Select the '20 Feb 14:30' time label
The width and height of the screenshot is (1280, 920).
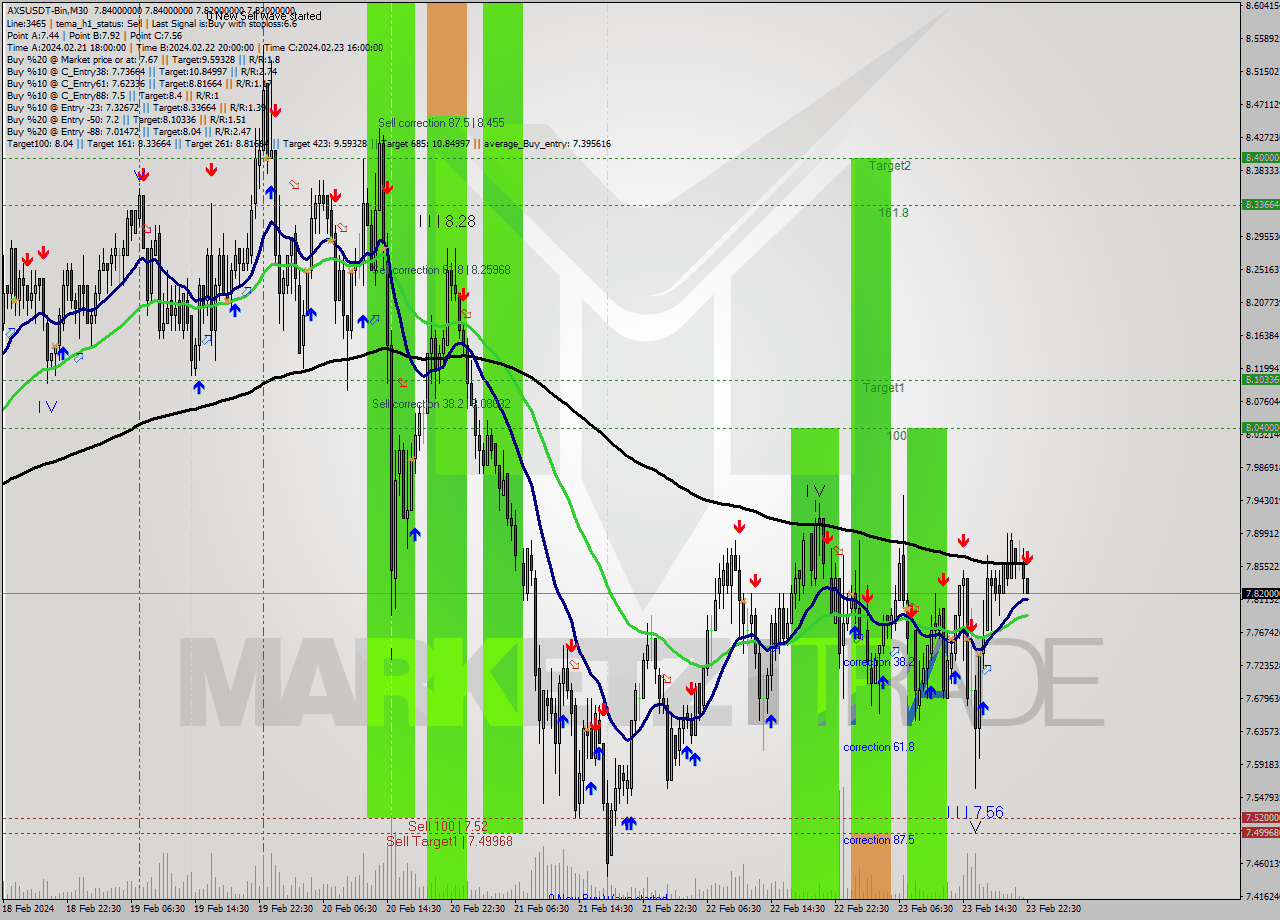(412, 909)
